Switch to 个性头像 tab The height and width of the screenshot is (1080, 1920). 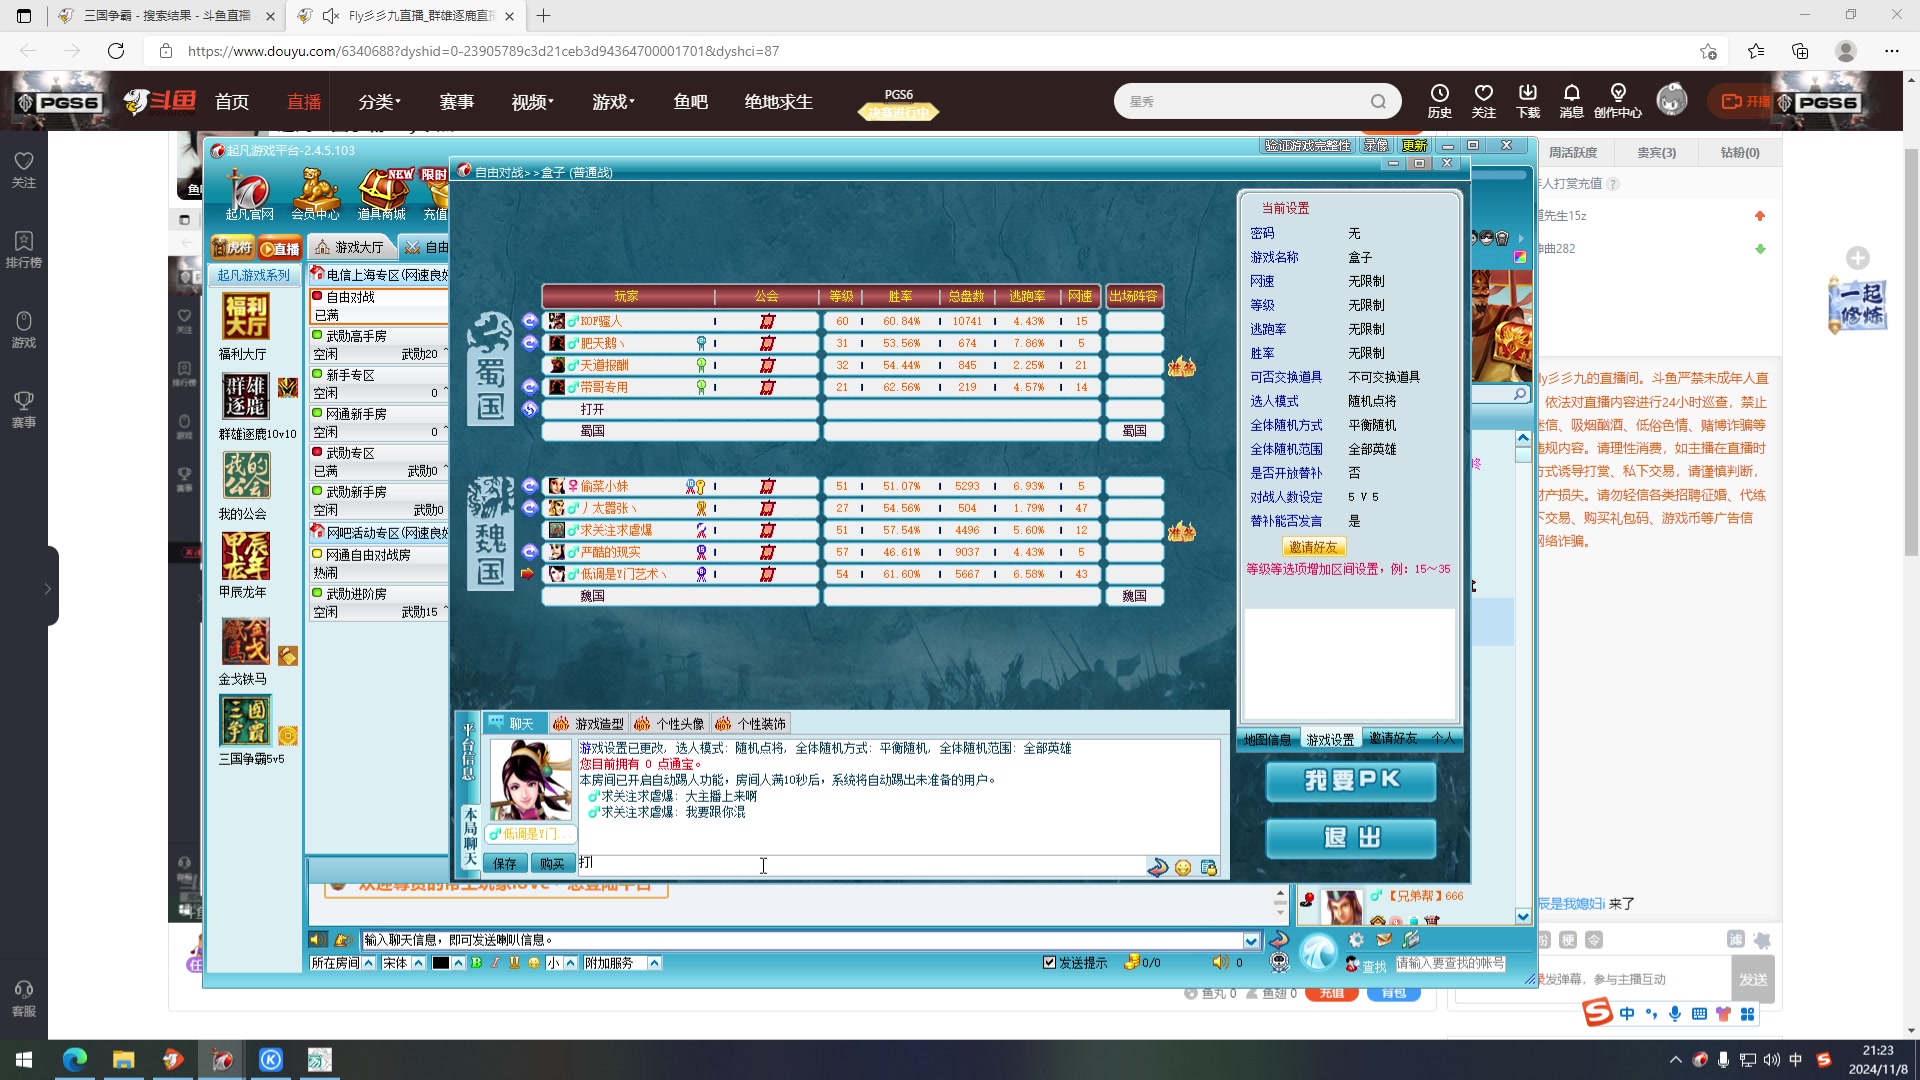669,724
